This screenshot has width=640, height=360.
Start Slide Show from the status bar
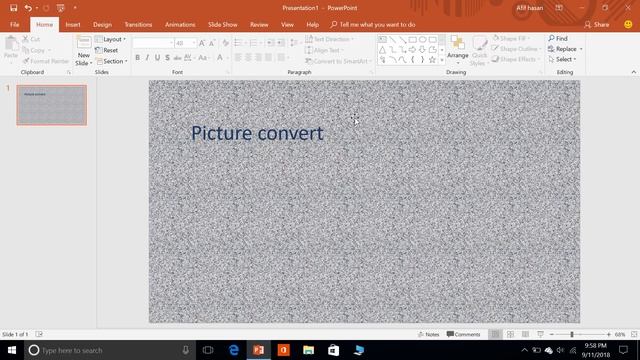point(540,334)
